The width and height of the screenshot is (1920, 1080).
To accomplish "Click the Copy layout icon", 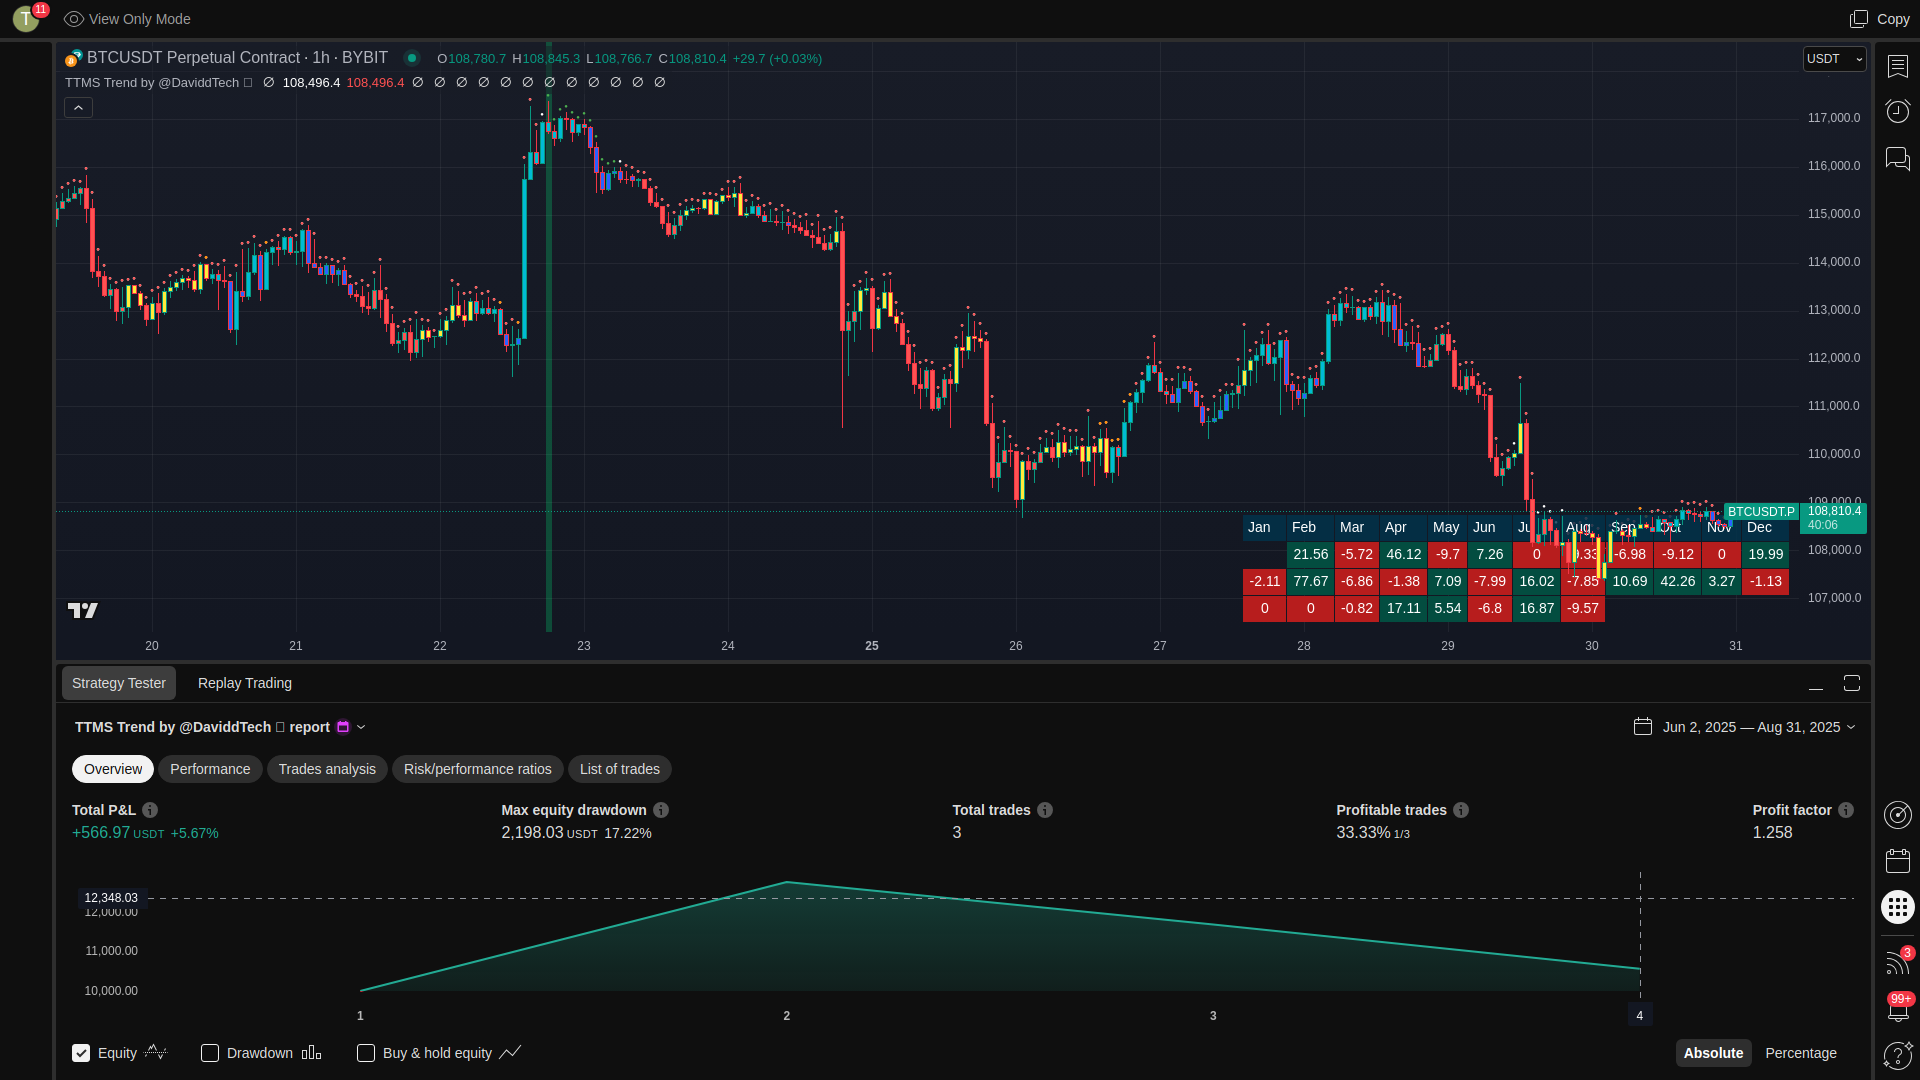I will pyautogui.click(x=1859, y=19).
